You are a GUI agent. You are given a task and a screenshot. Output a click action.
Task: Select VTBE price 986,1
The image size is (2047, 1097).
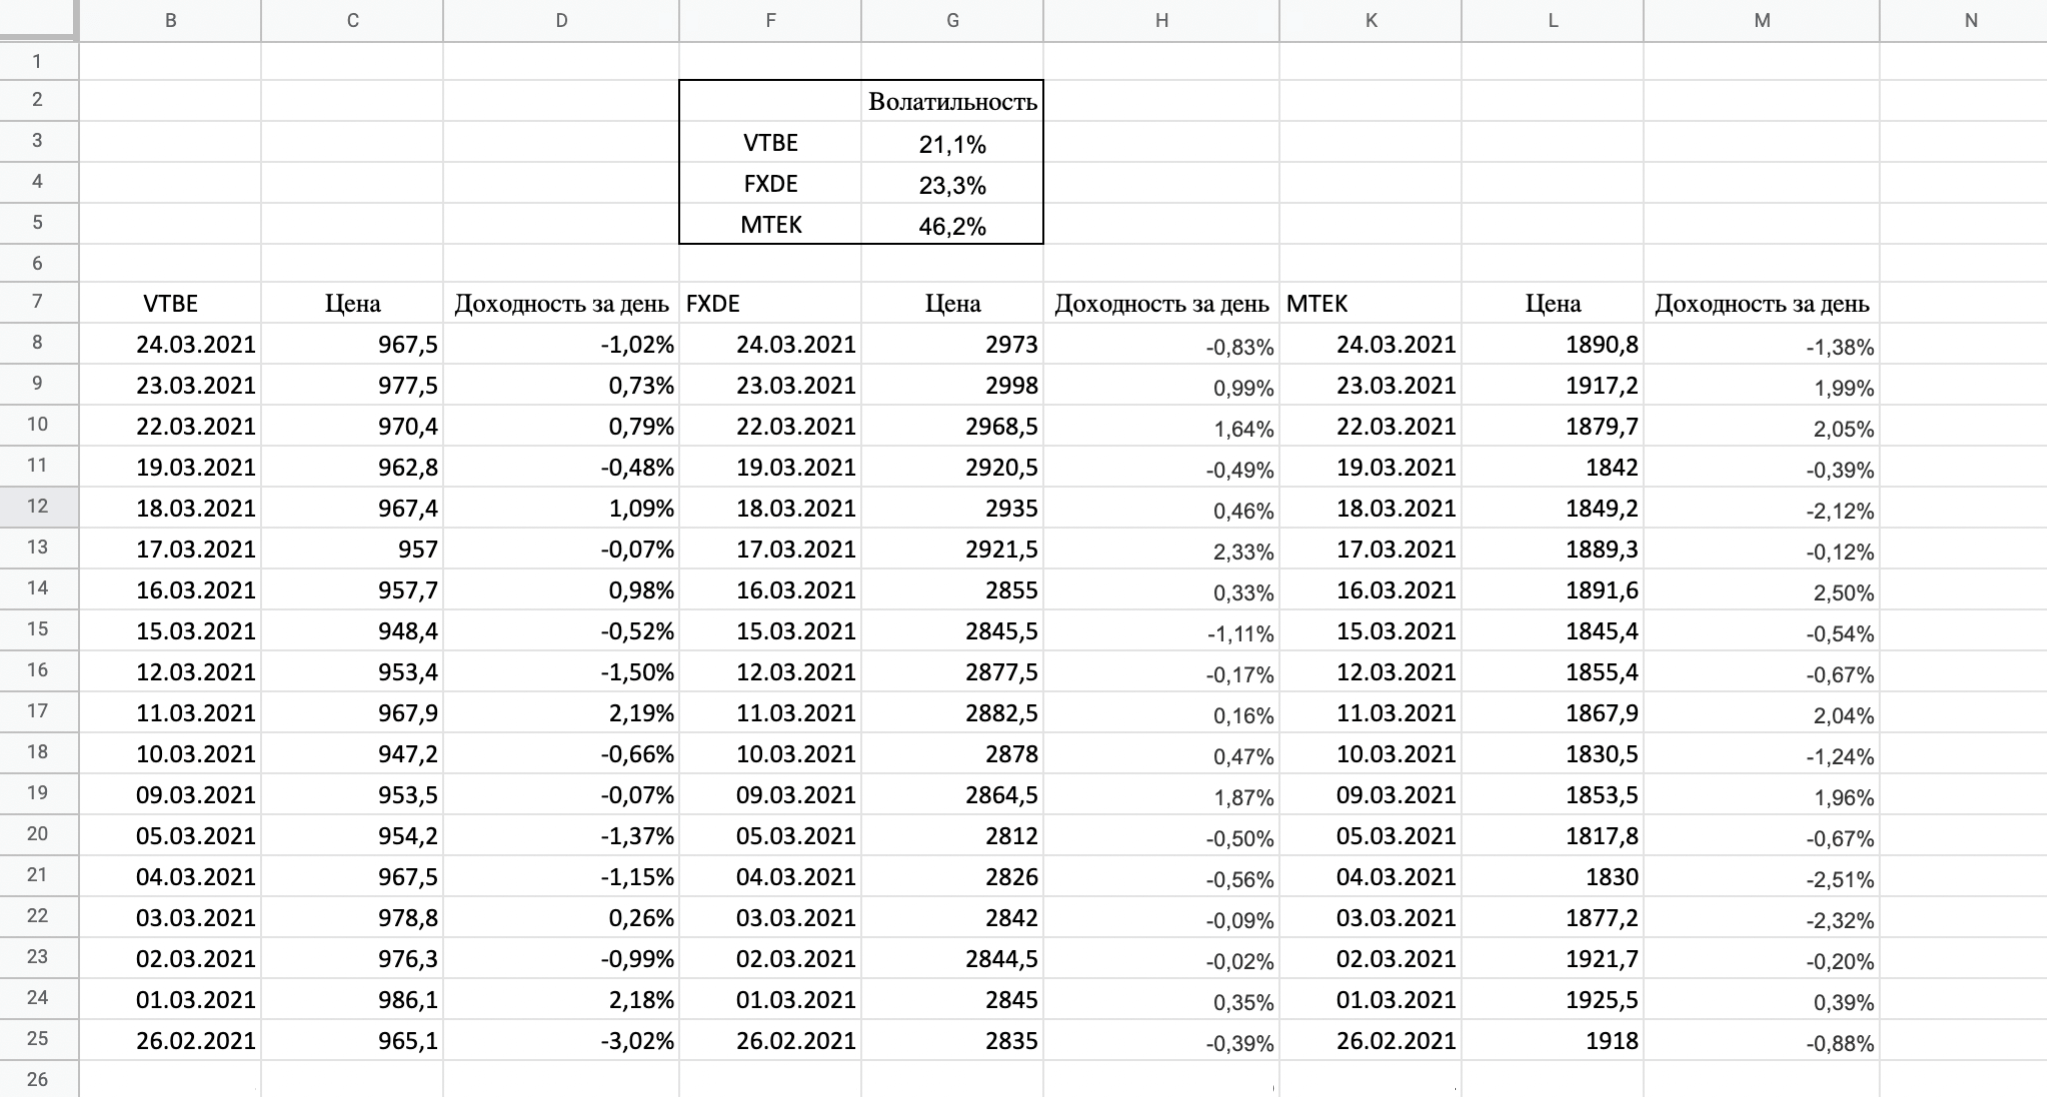coord(352,1000)
